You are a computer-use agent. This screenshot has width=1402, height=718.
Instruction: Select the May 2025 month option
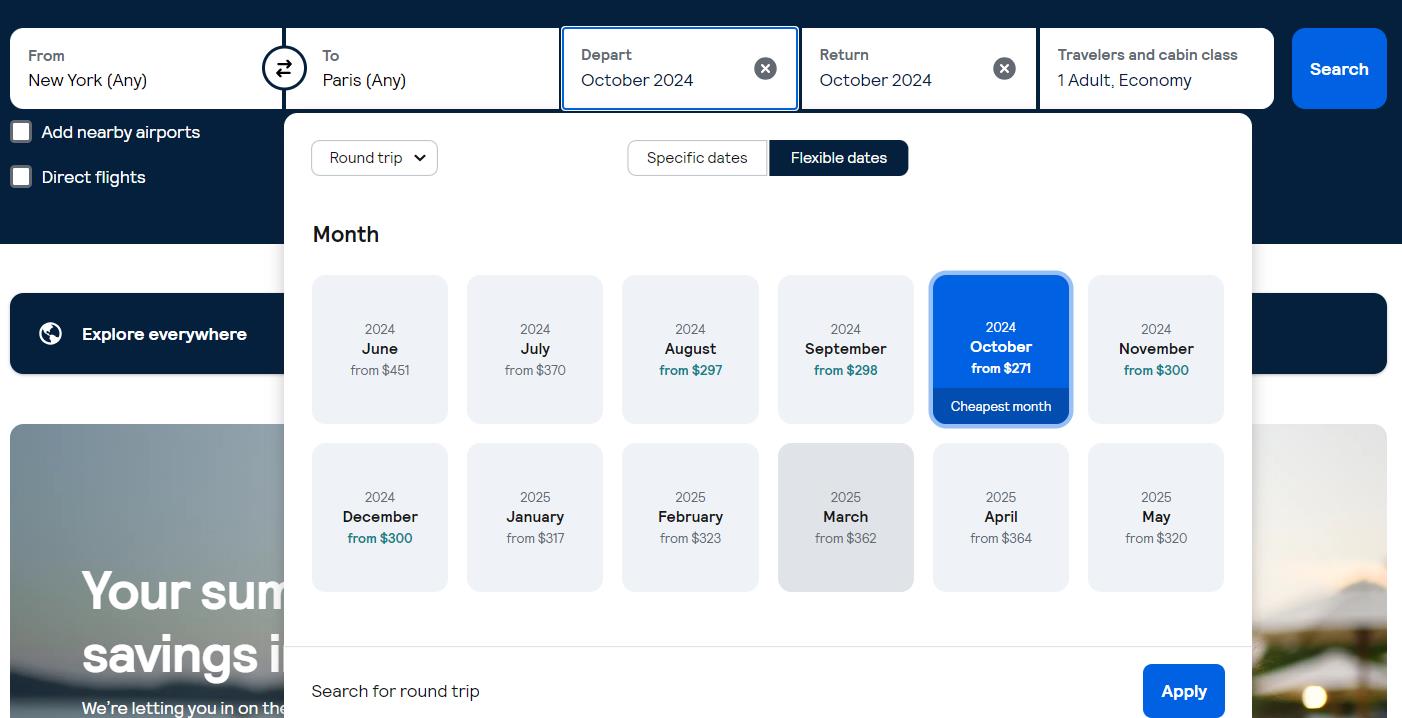(1155, 516)
